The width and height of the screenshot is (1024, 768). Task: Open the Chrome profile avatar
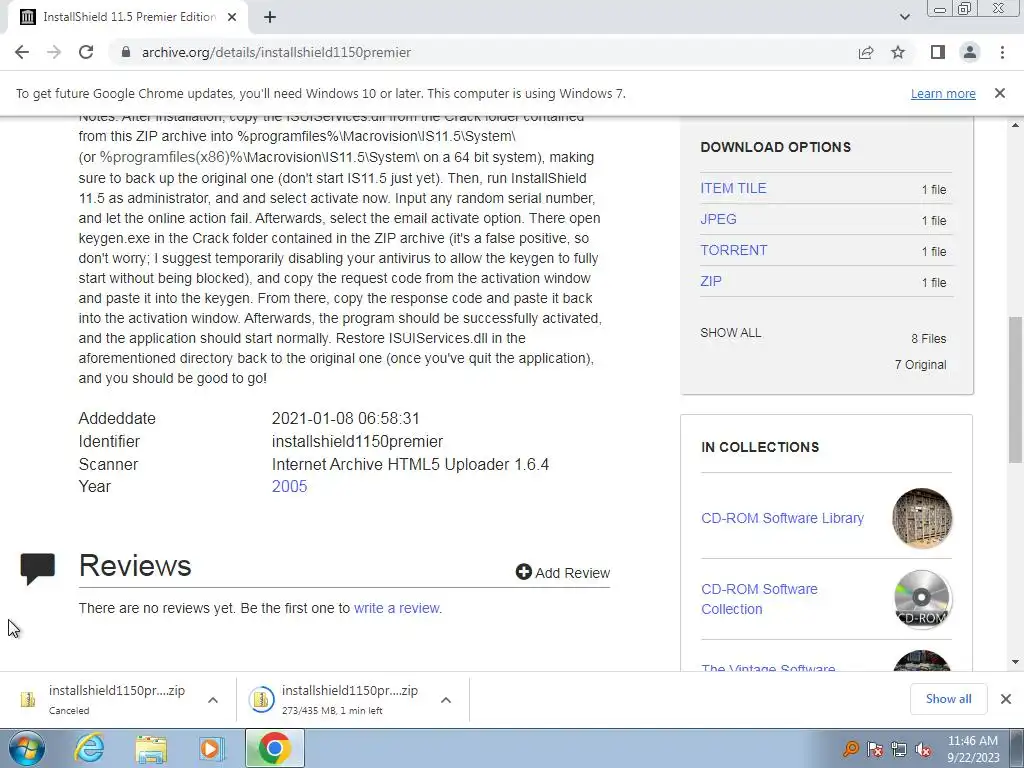tap(970, 52)
